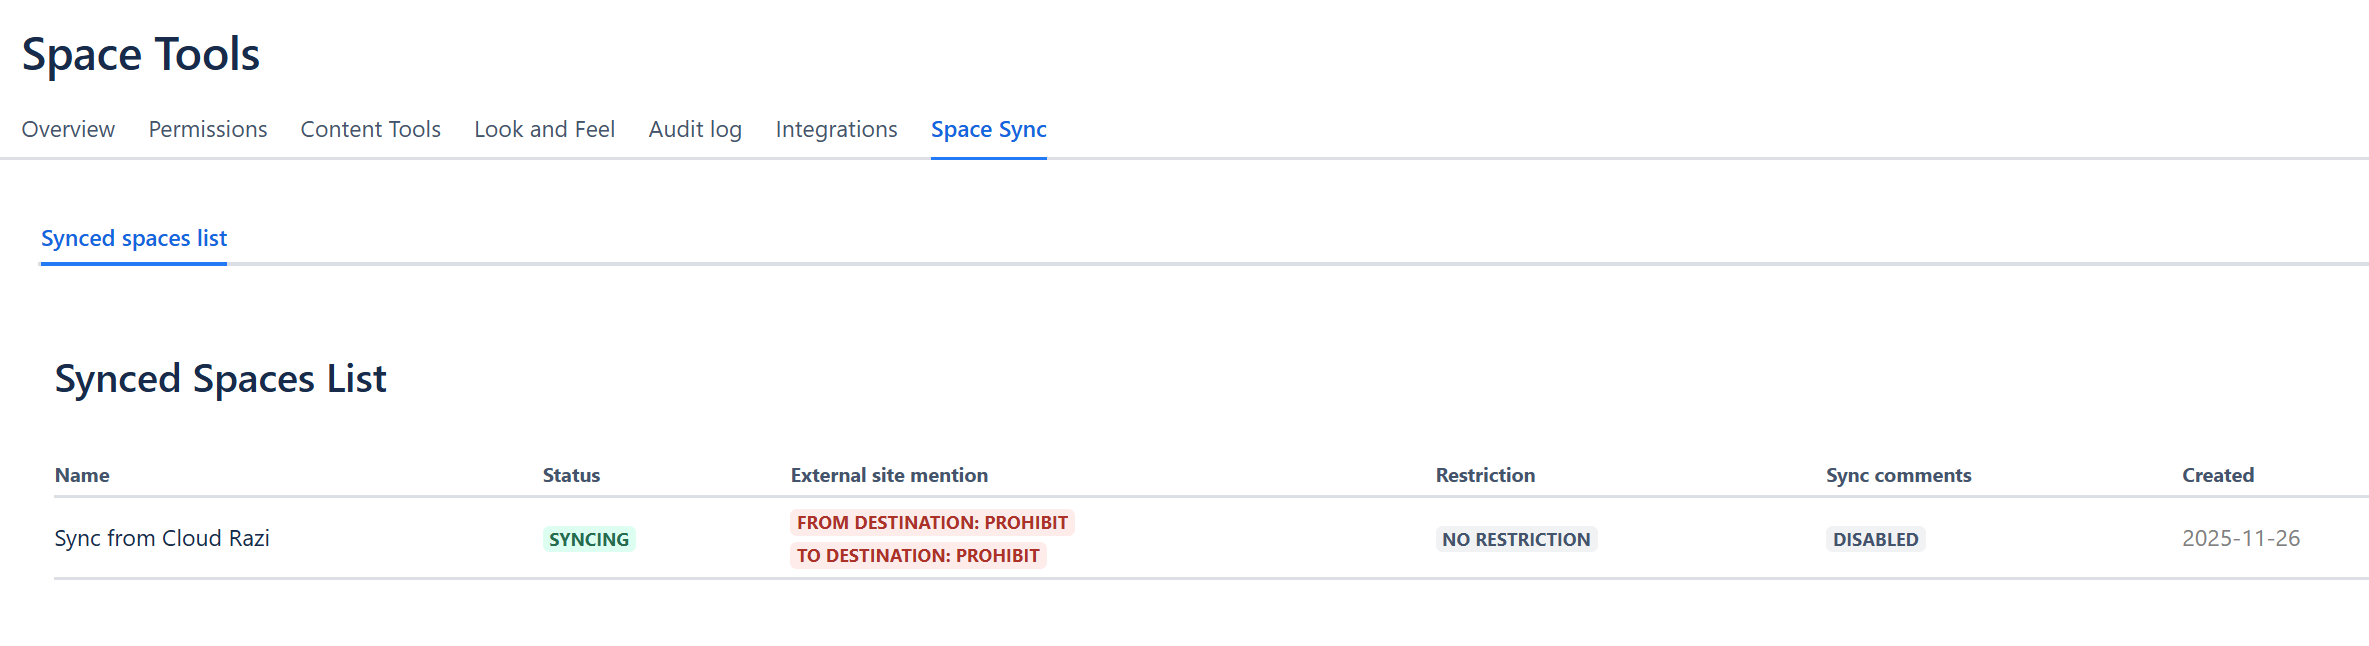This screenshot has height=646, width=2369.
Task: Switch to the Permissions tab
Action: coord(208,129)
